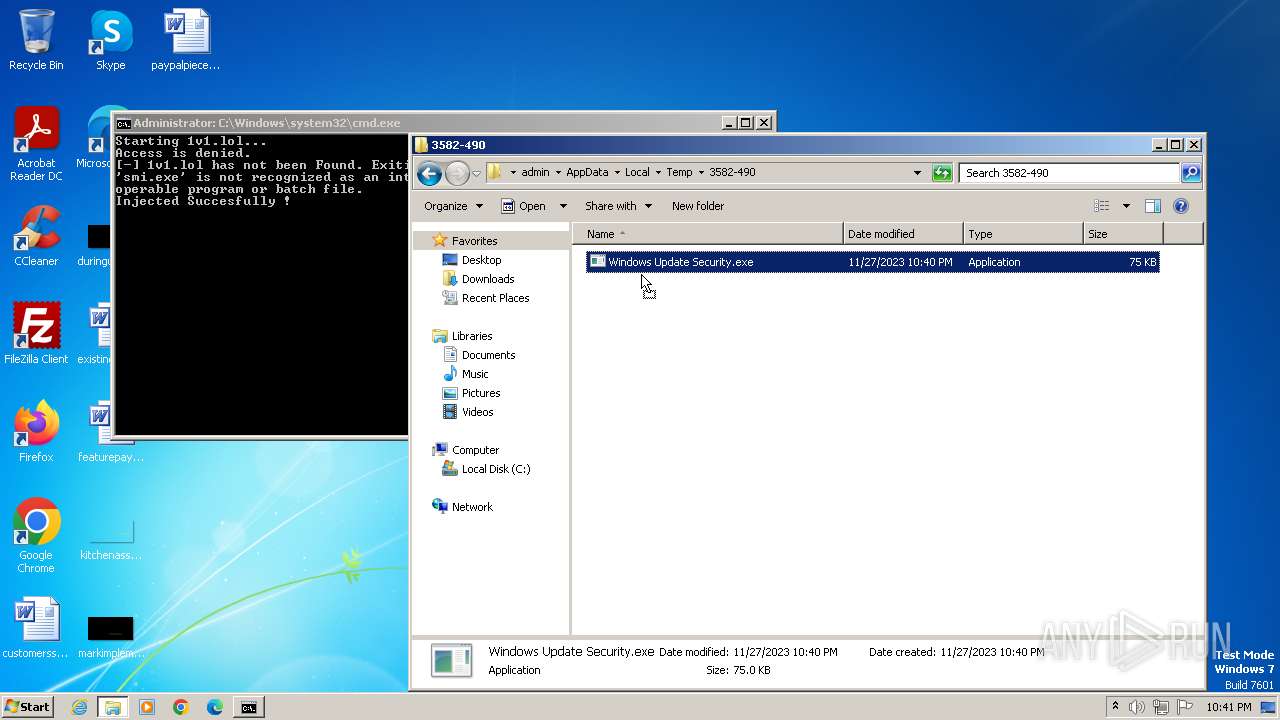The width and height of the screenshot is (1280, 720).
Task: Open Skype desktop shortcut
Action: click(x=110, y=40)
